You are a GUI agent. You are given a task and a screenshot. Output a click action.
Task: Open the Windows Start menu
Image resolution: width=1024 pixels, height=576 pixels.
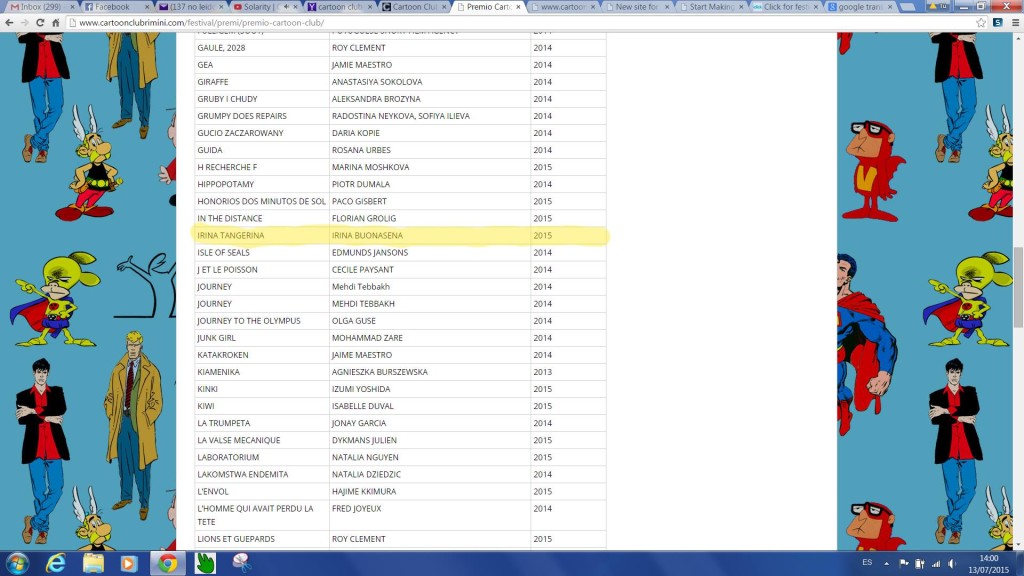click(17, 564)
